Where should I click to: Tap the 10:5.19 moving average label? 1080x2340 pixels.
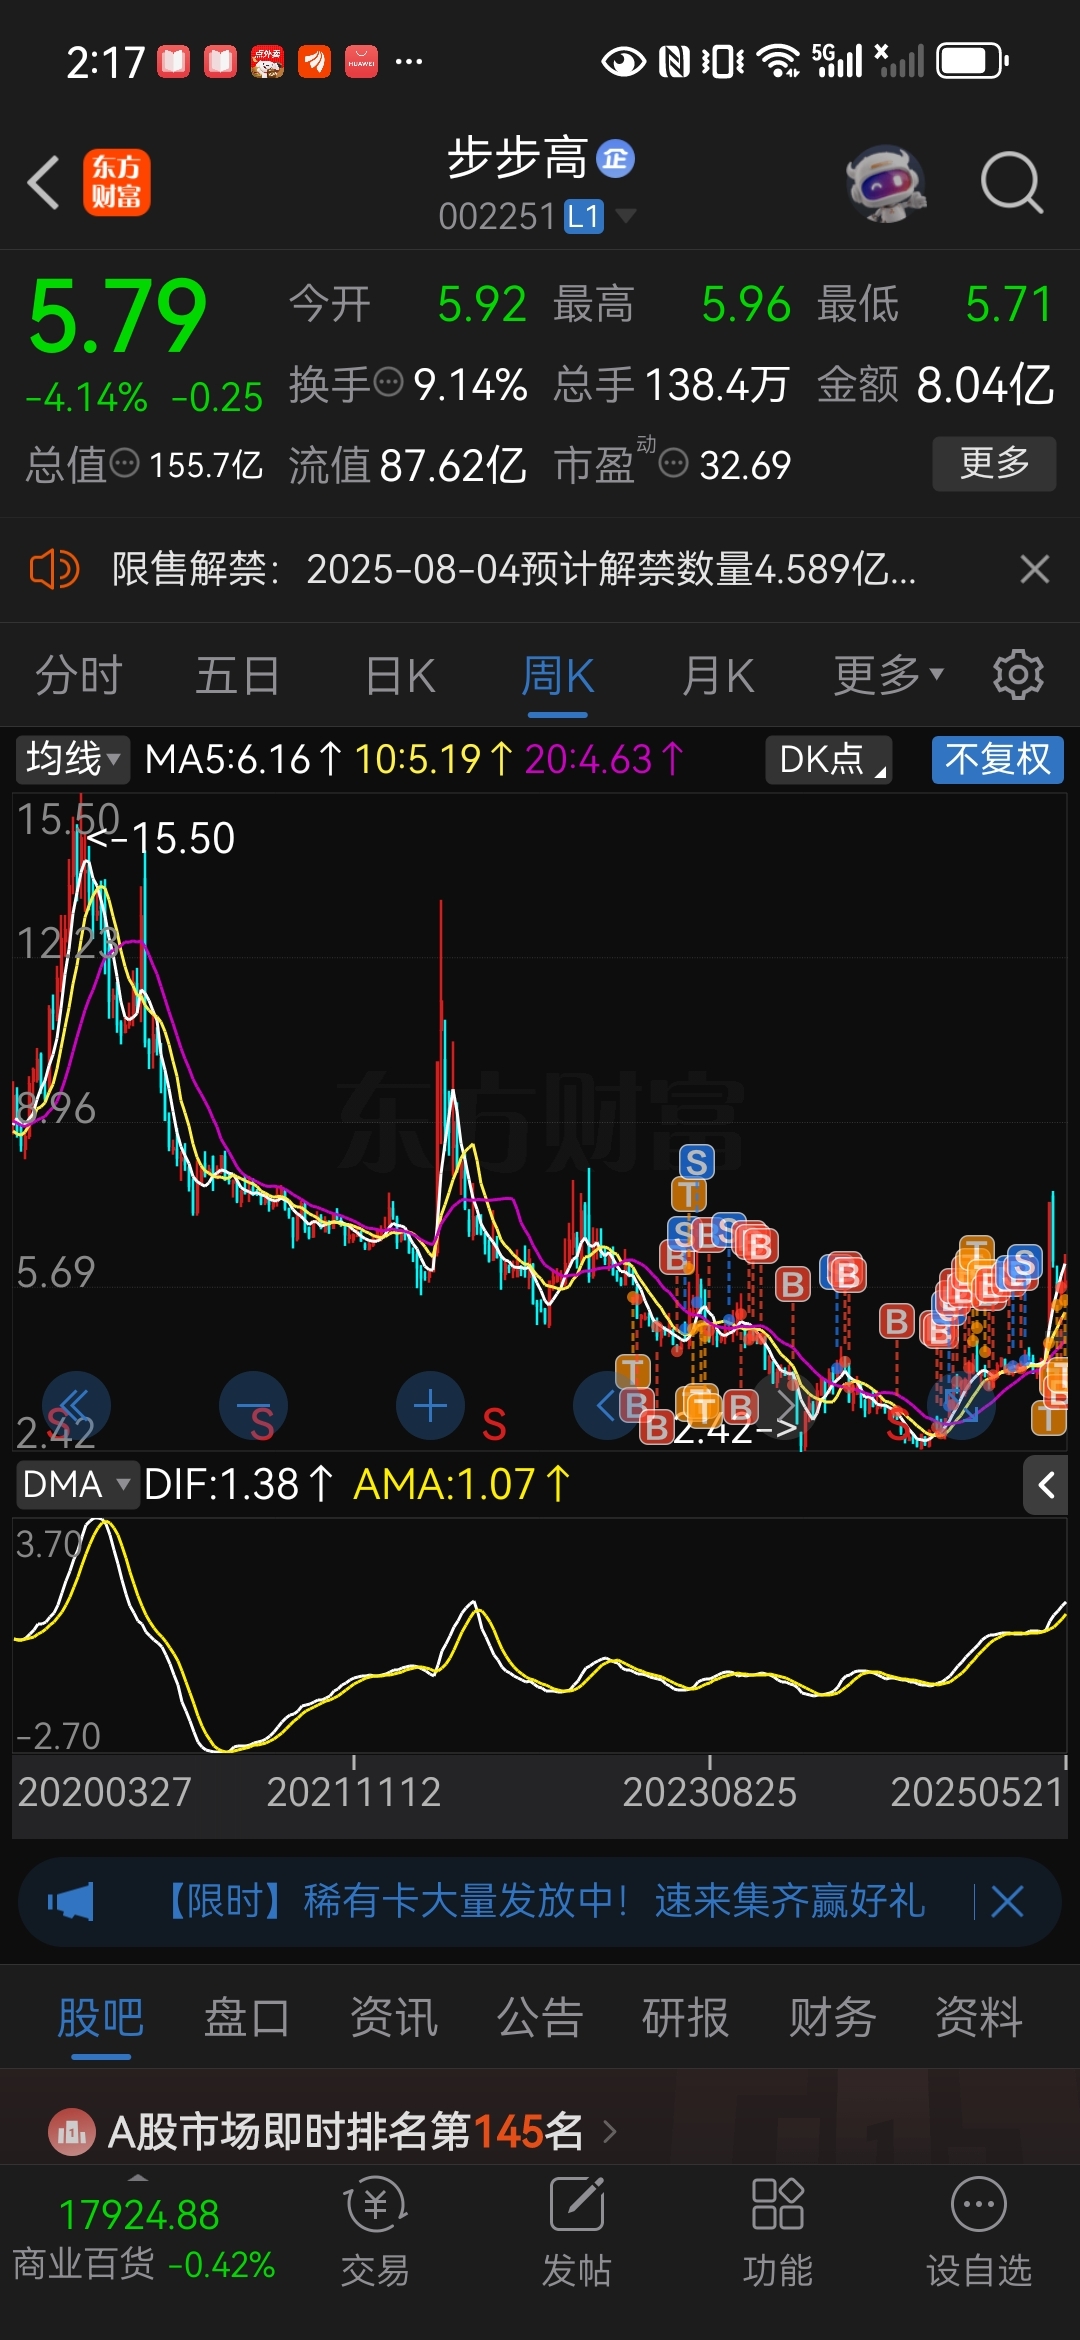434,759
